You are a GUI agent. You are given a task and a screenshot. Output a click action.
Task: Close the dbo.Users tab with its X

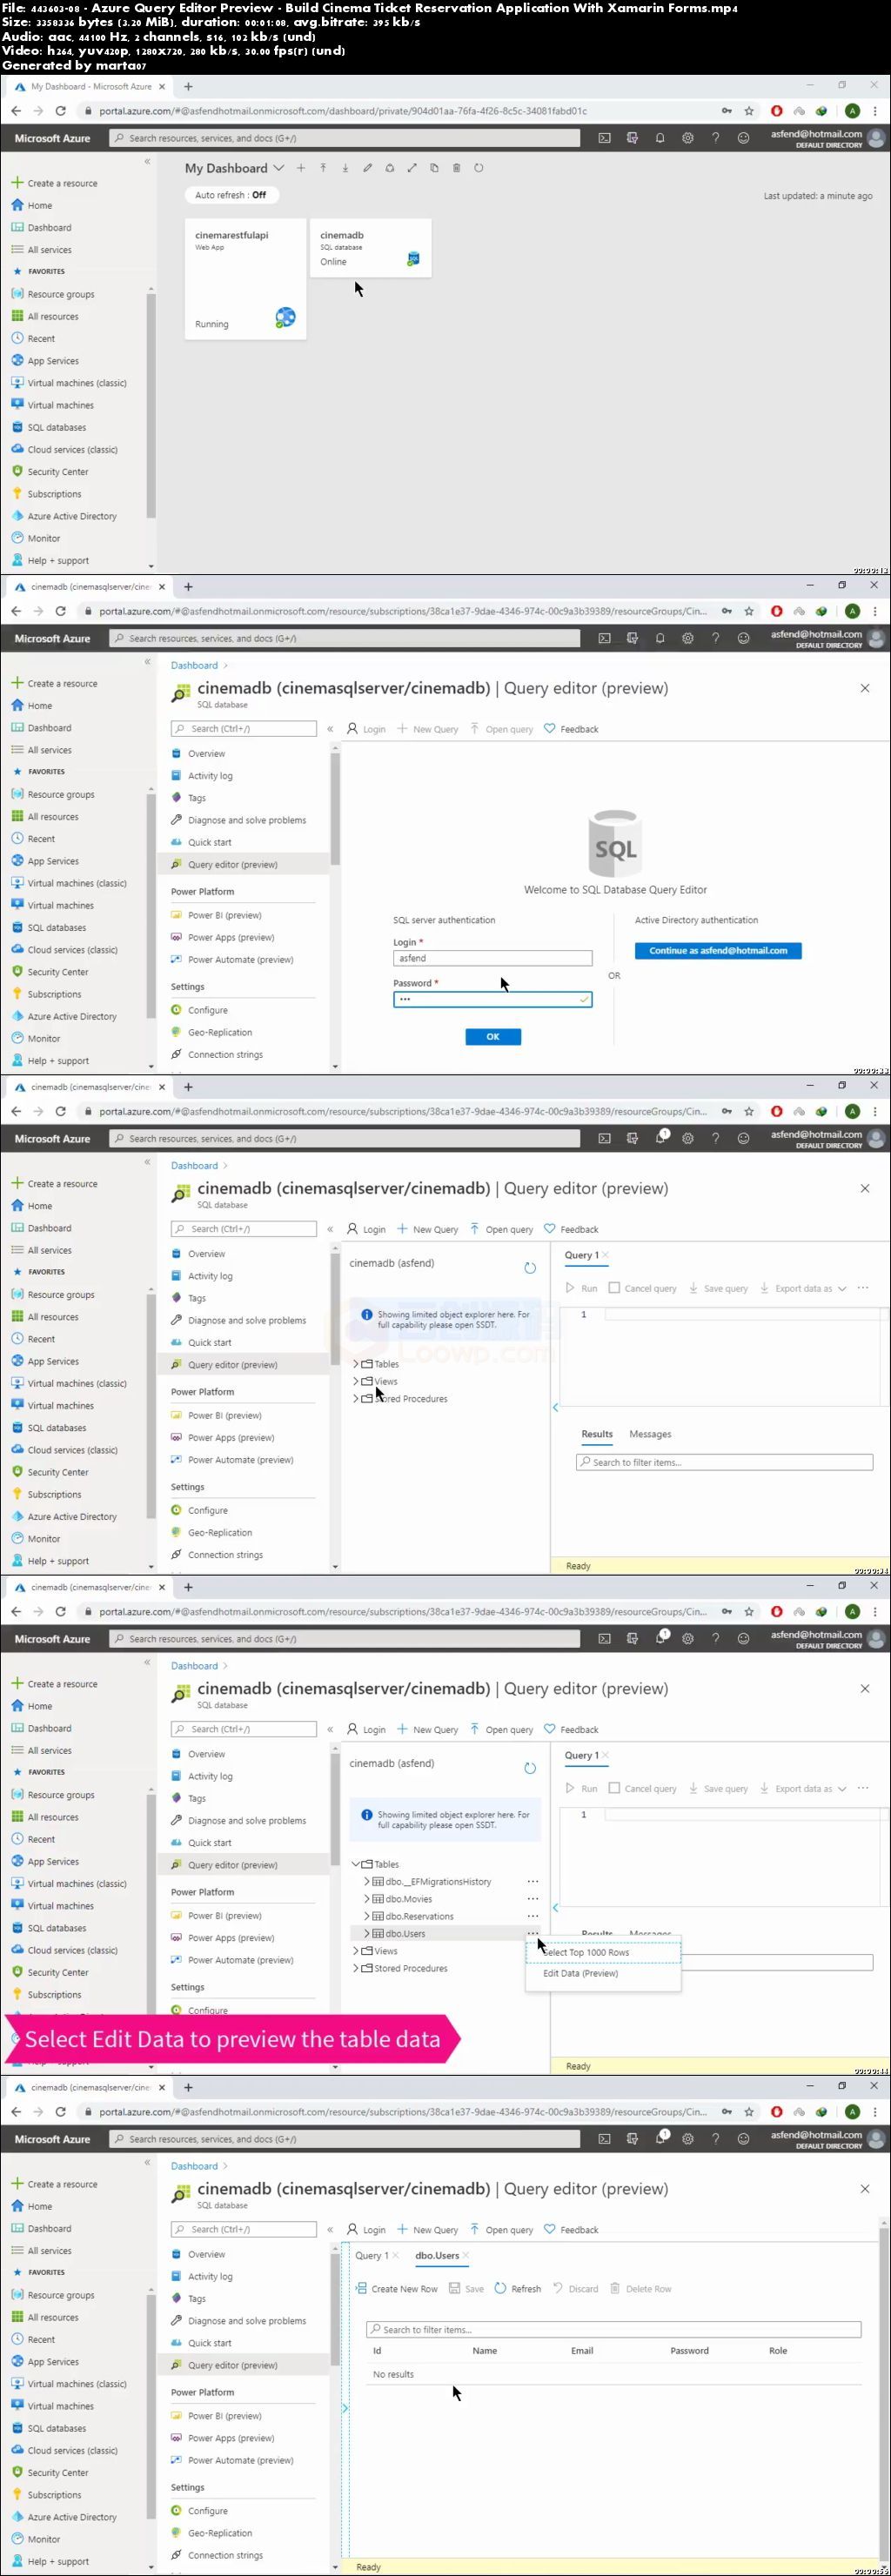tap(466, 2255)
